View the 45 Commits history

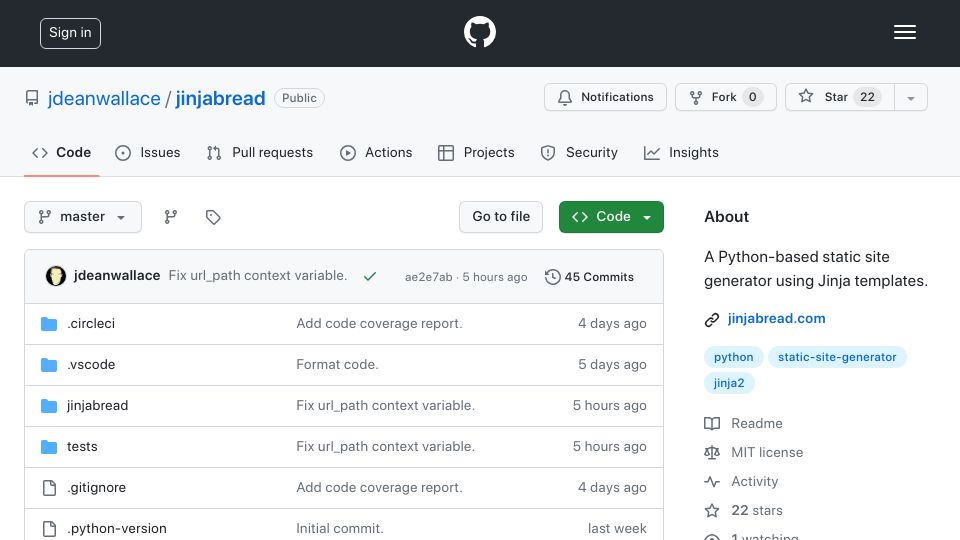tap(589, 277)
